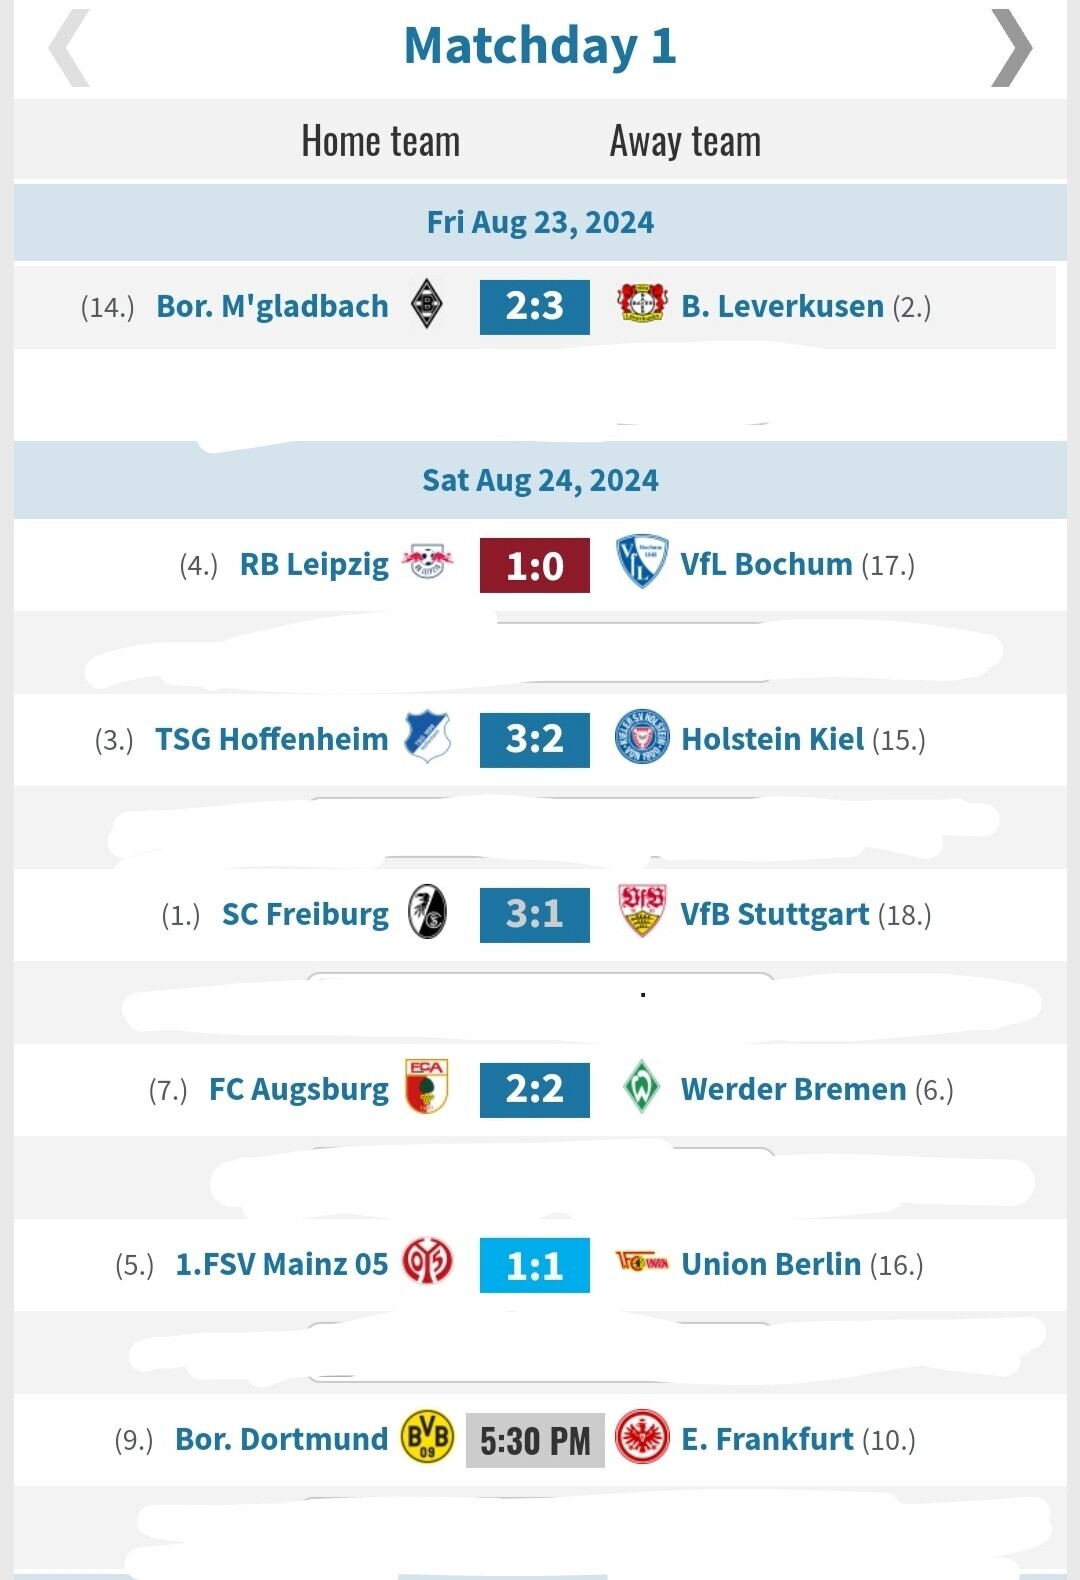This screenshot has width=1080, height=1580.
Task: Go to next matchday with right chevron
Action: (1011, 48)
